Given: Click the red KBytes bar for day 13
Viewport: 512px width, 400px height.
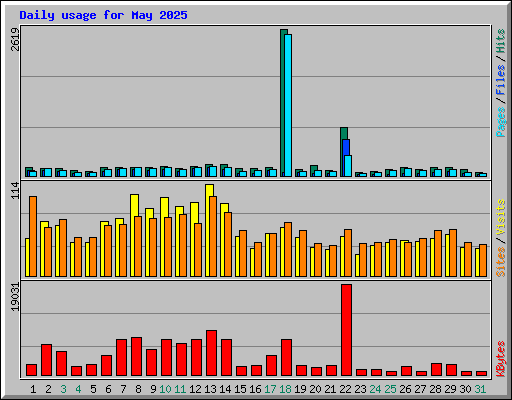Looking at the screenshot, I should (x=211, y=353).
